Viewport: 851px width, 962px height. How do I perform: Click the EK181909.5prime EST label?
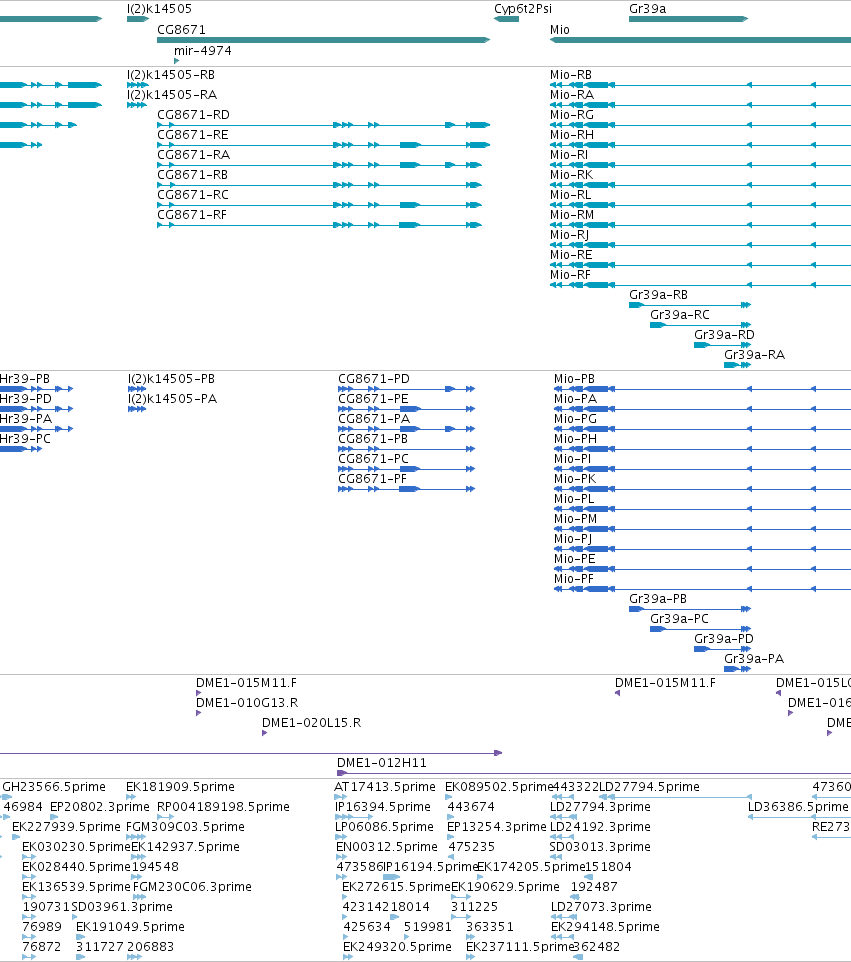(x=180, y=787)
